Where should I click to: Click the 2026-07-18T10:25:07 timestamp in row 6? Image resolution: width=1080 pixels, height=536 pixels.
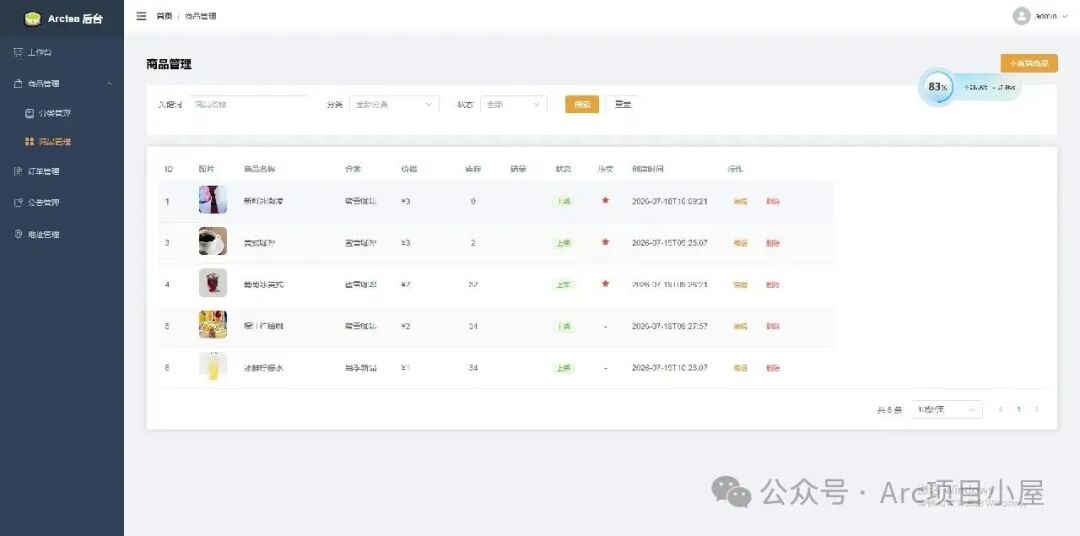[670, 368]
